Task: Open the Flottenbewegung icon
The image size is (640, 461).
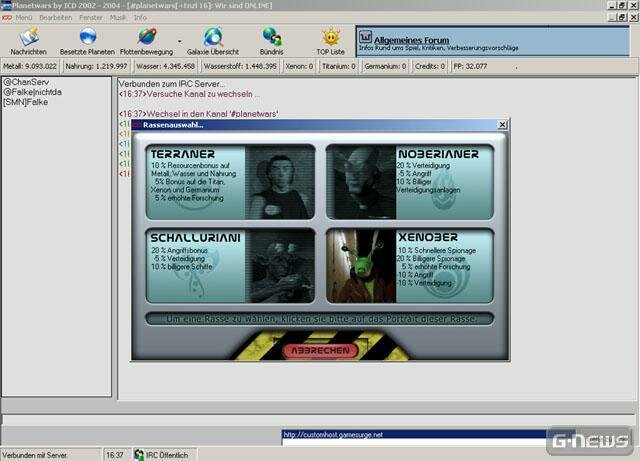Action: [147, 36]
